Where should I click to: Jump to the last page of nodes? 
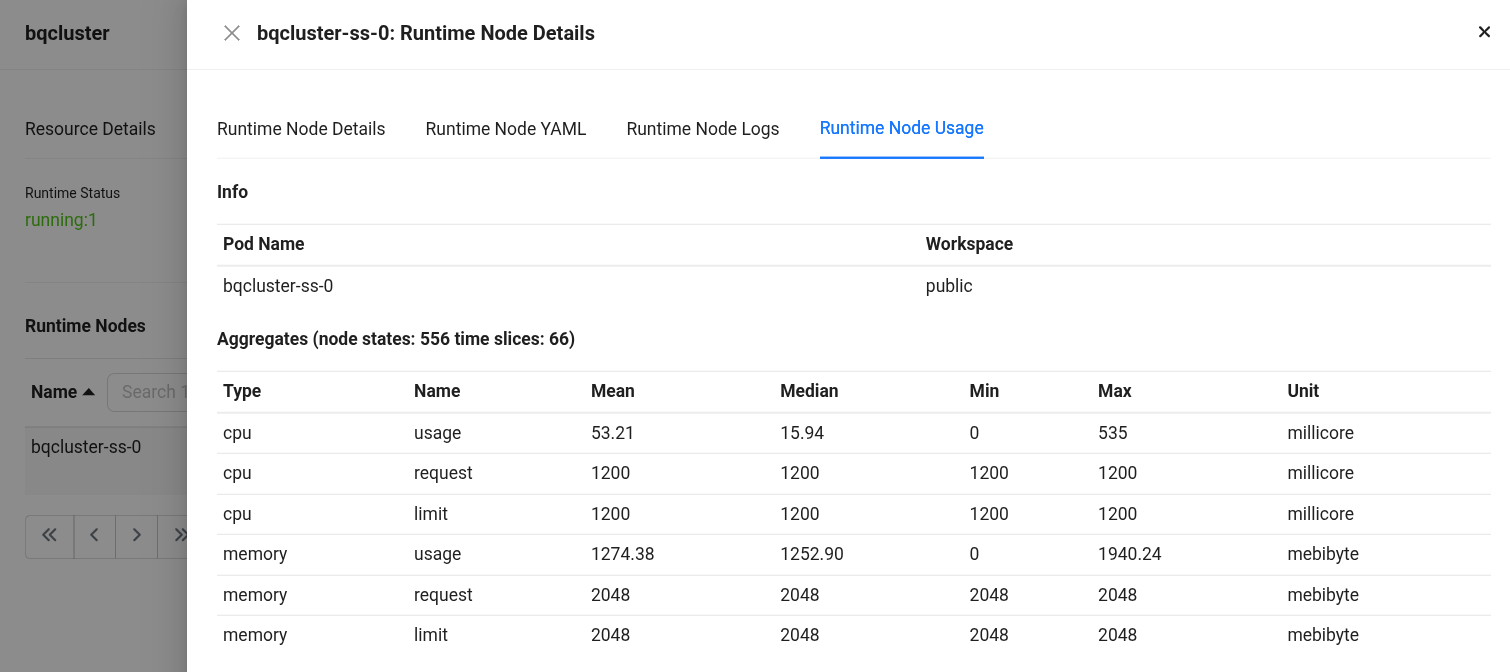click(177, 536)
